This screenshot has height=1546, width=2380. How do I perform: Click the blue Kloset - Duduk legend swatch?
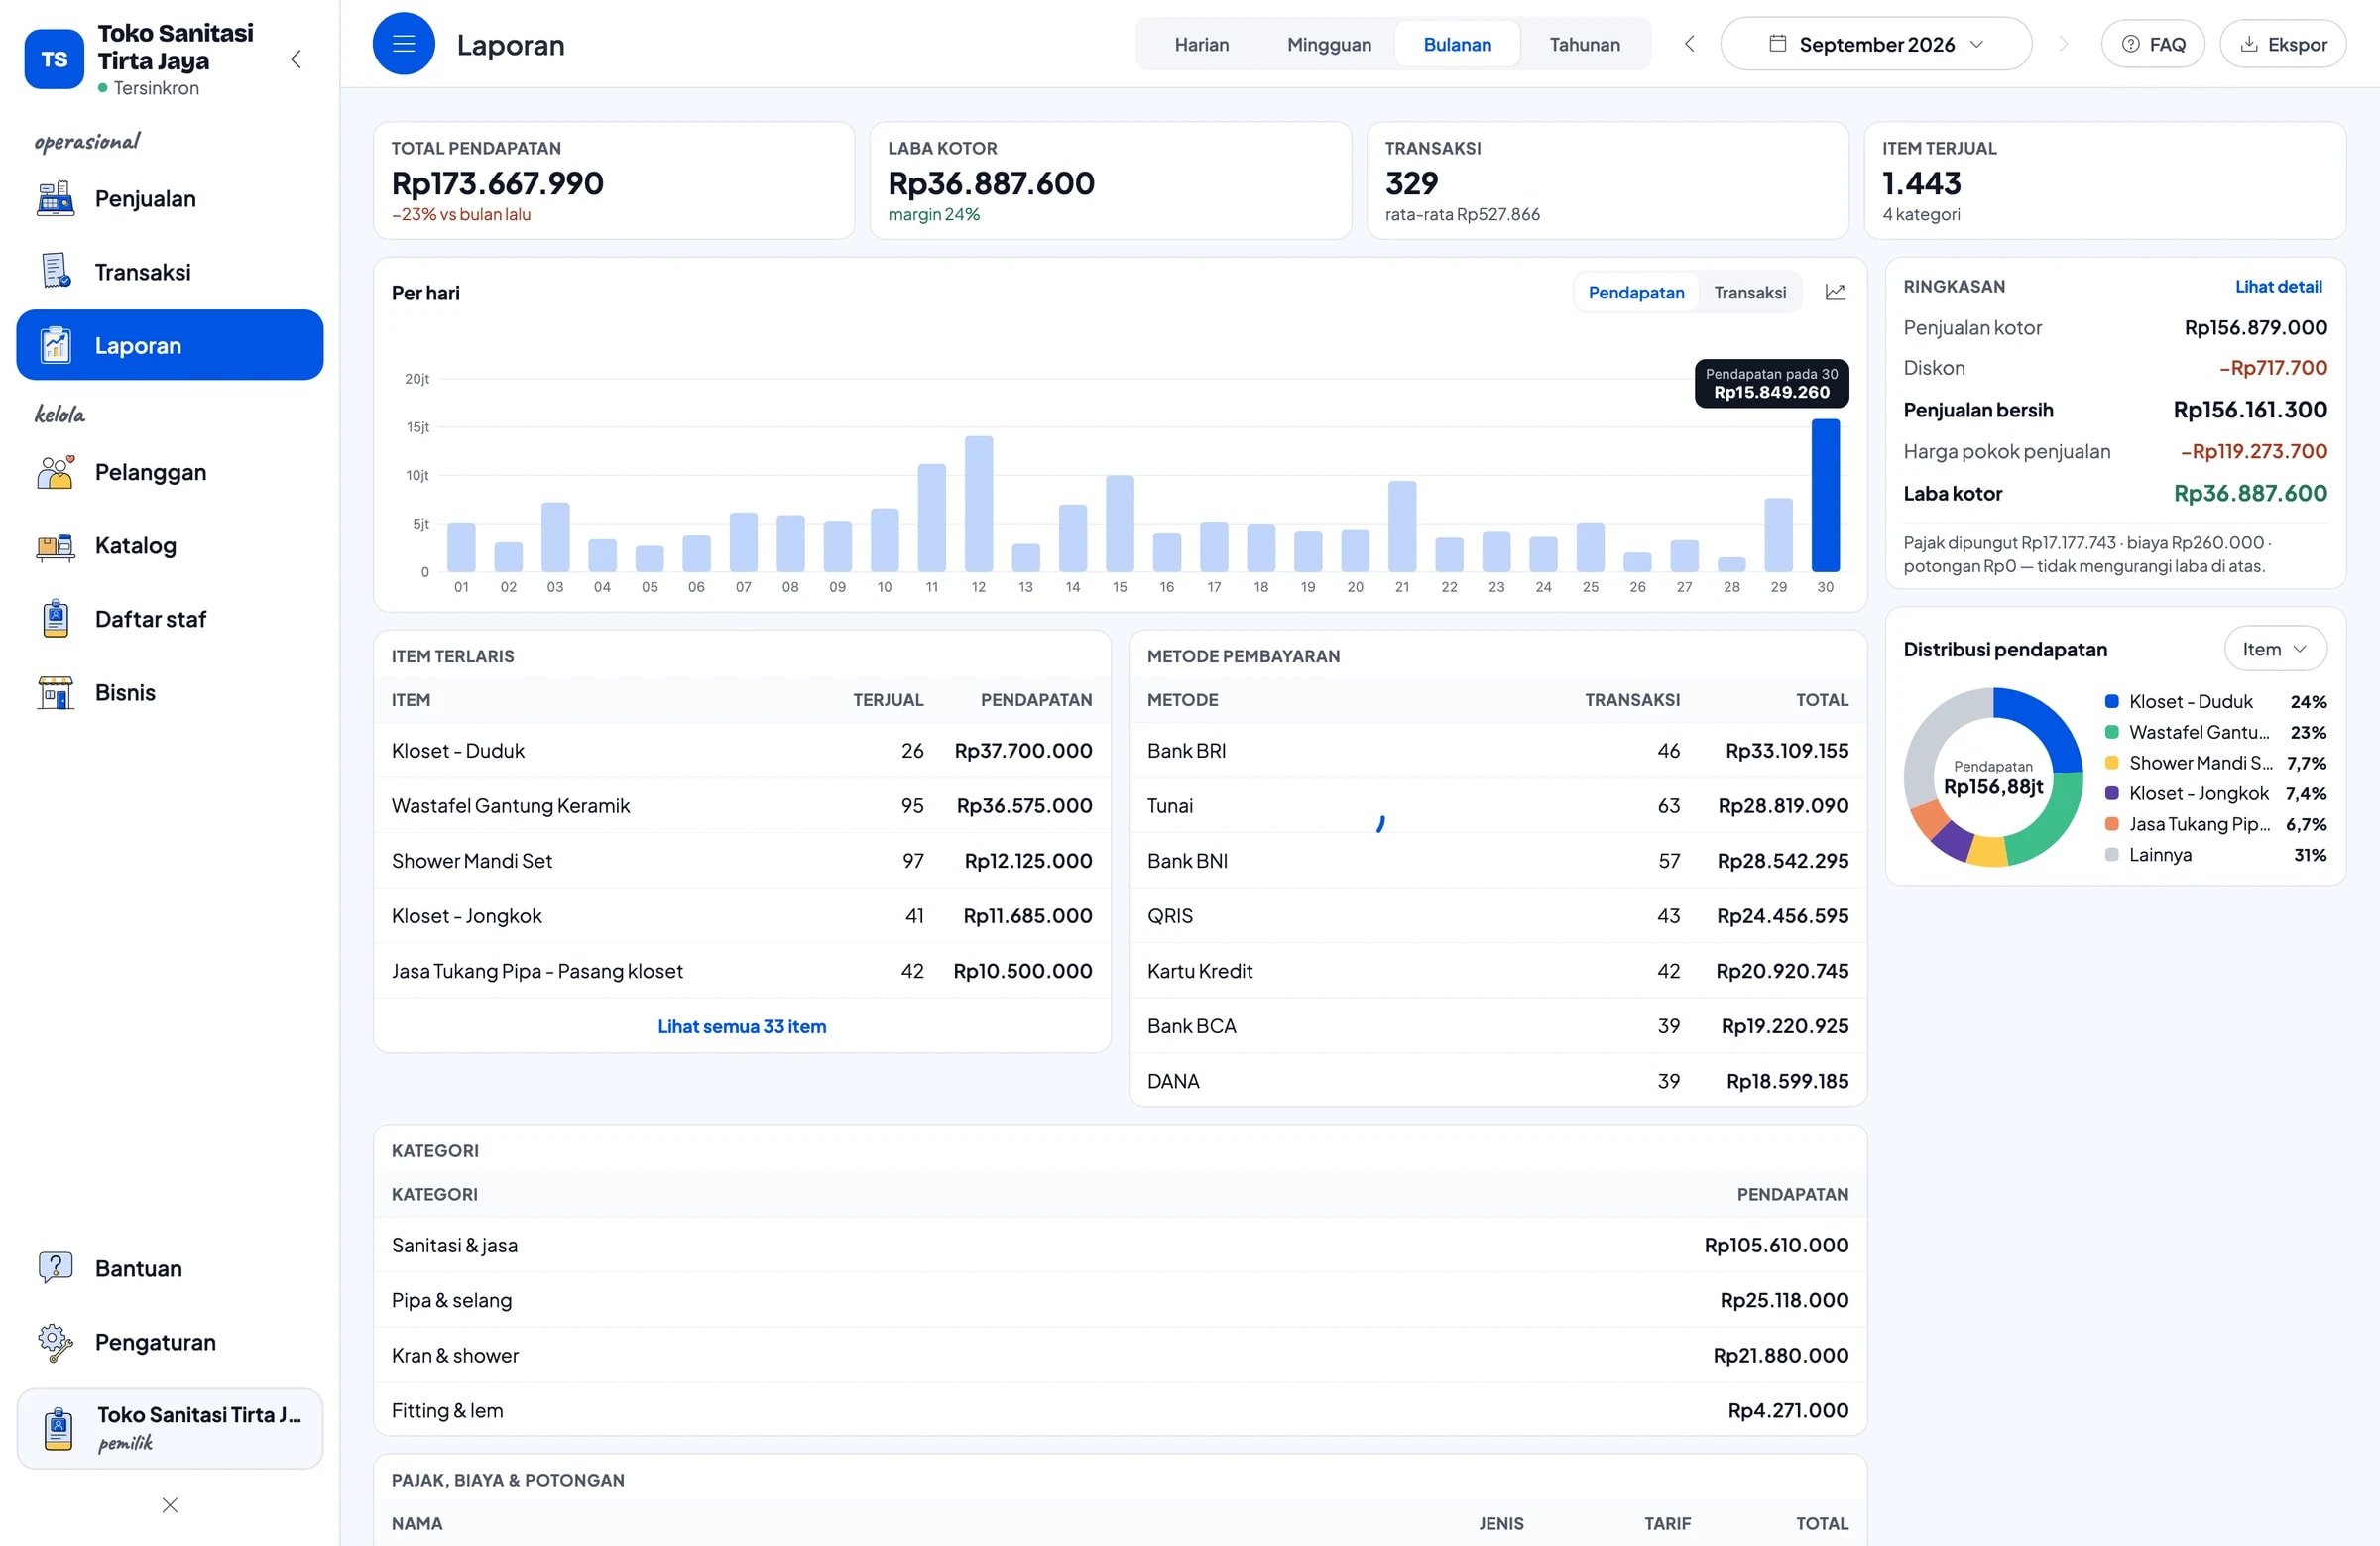[2112, 701]
